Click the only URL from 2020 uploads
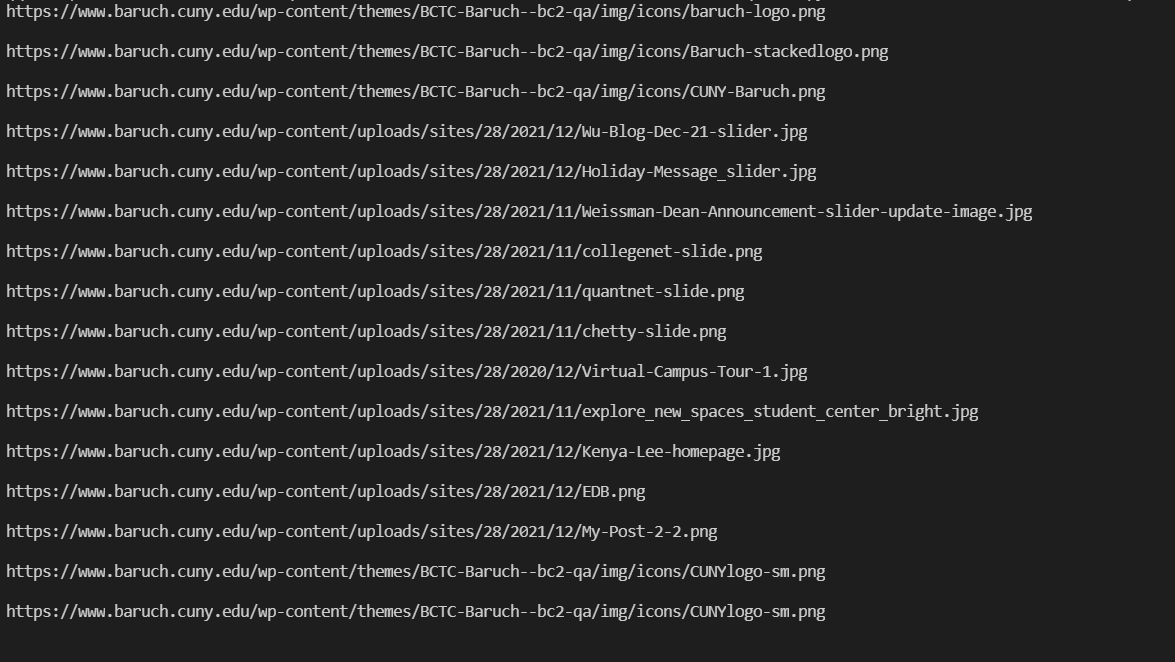Viewport: 1175px width, 662px height. click(x=406, y=372)
